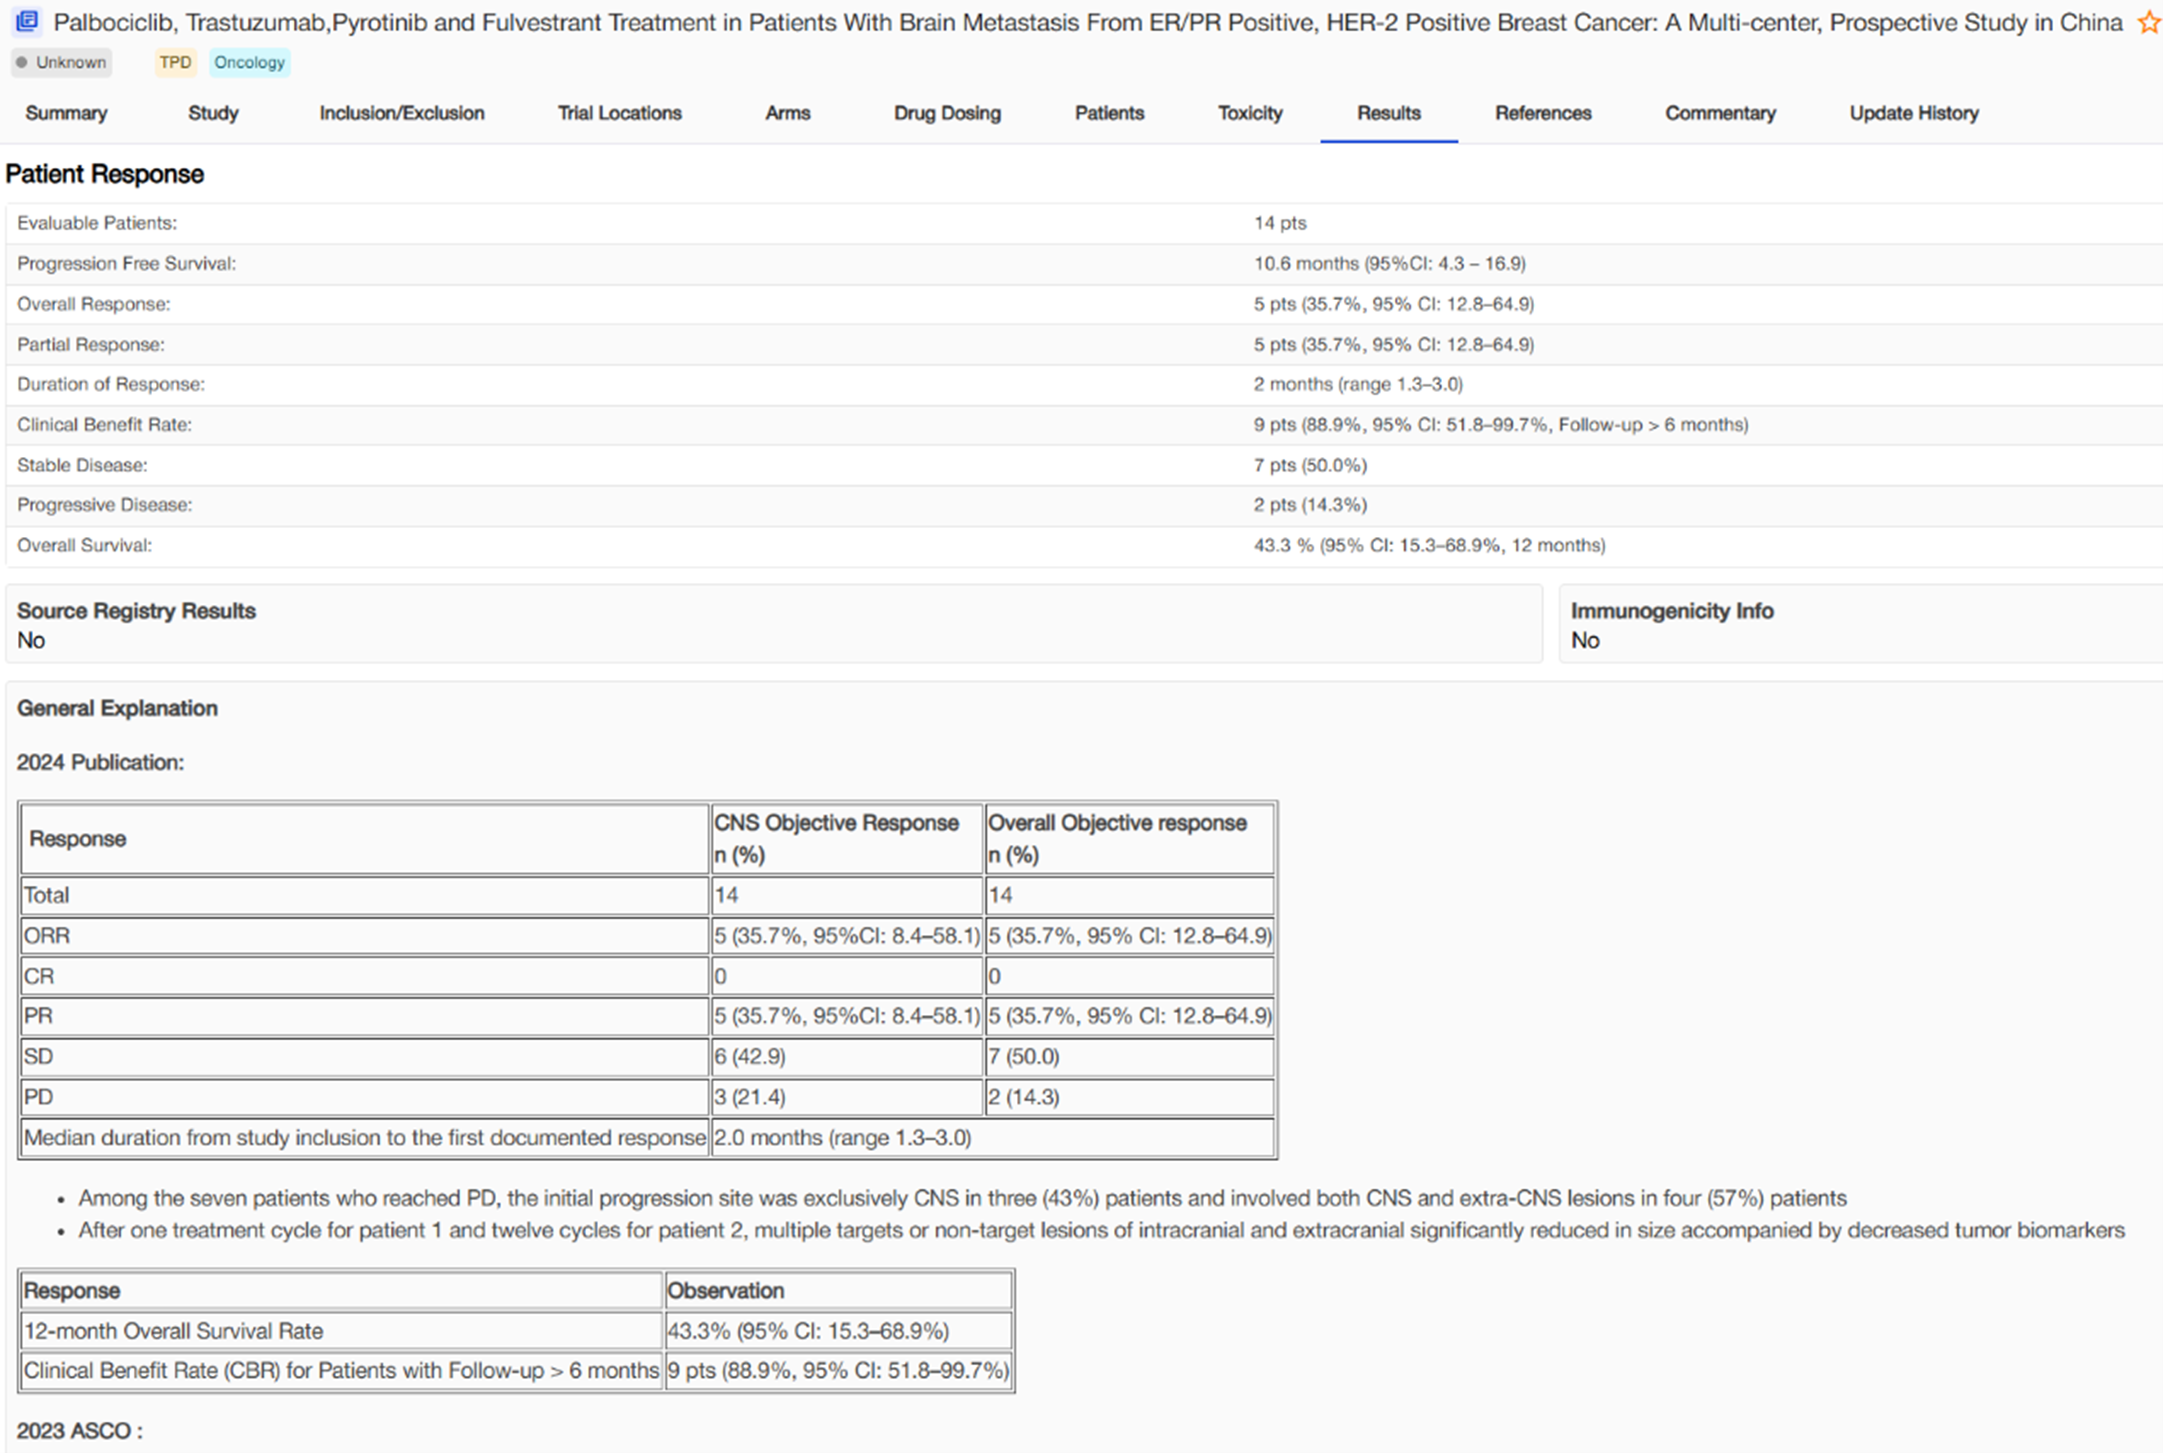Switch to the Patients tab
2163x1453 pixels.
click(1108, 113)
